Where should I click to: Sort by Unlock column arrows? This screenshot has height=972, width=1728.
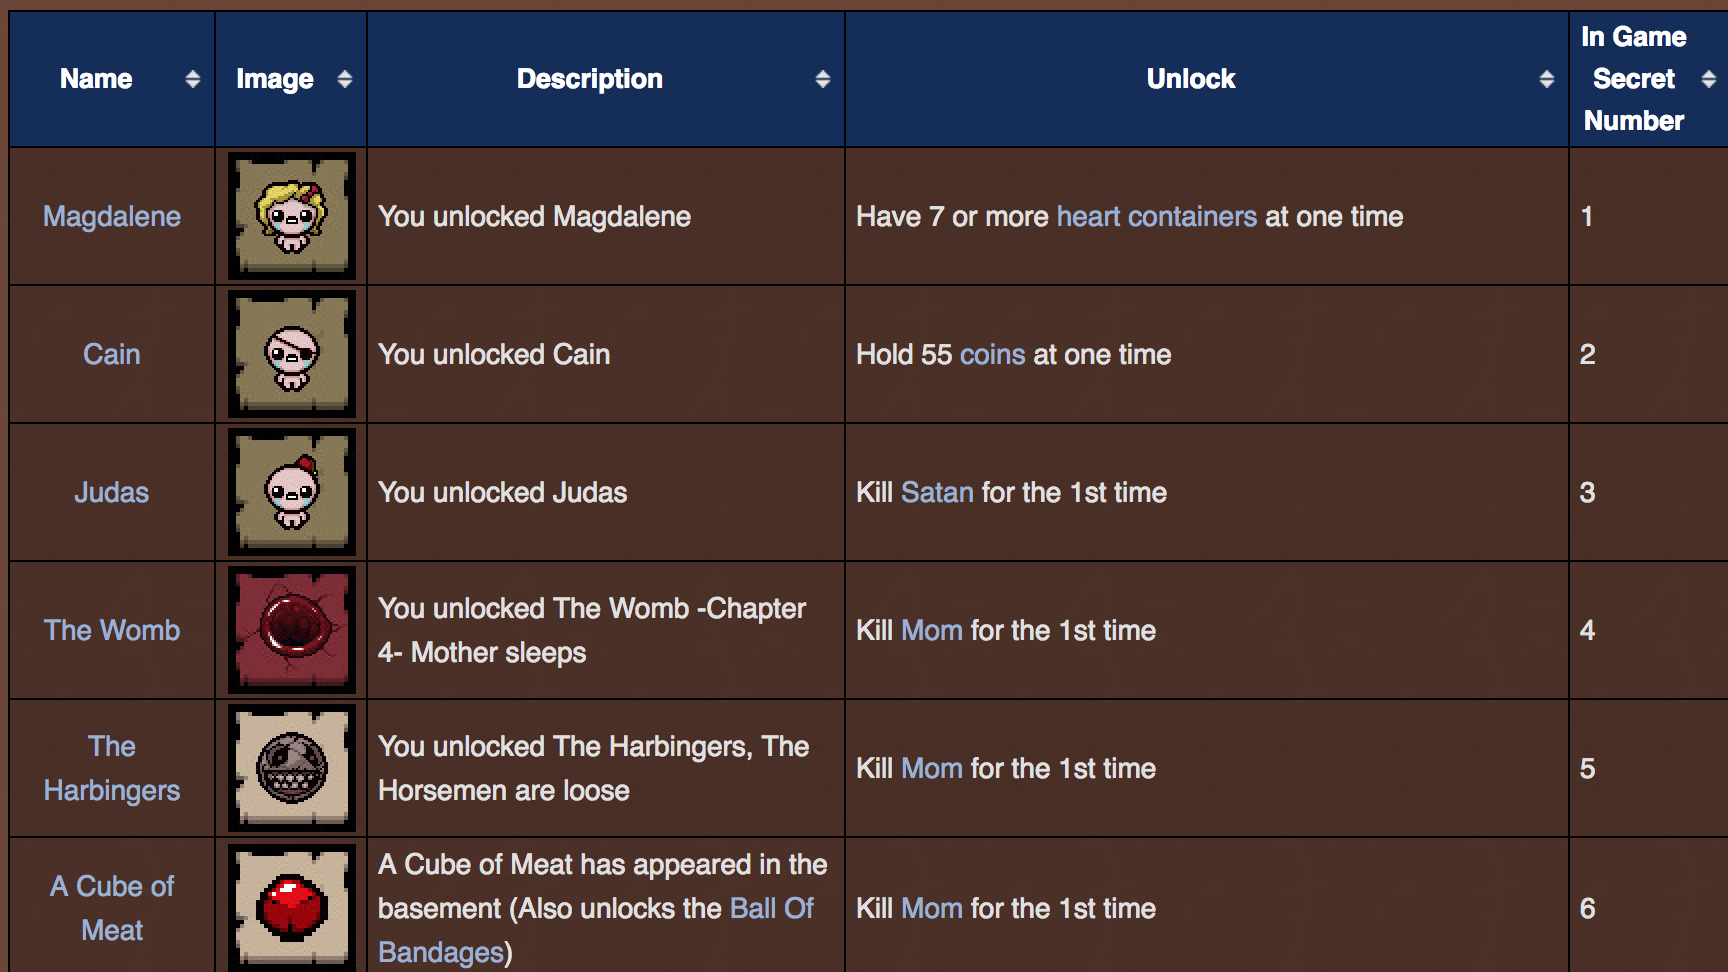coord(1547,79)
